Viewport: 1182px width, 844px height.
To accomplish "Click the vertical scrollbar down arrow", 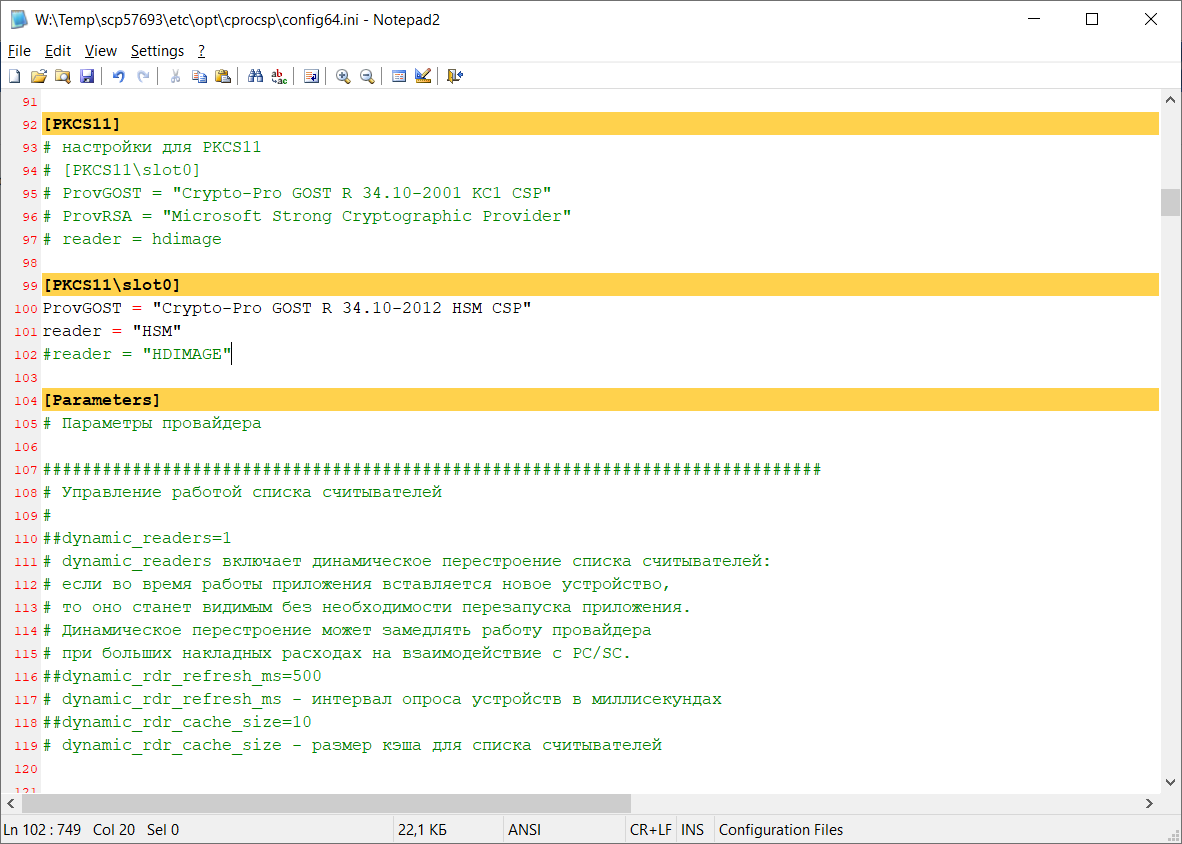I will [1169, 782].
